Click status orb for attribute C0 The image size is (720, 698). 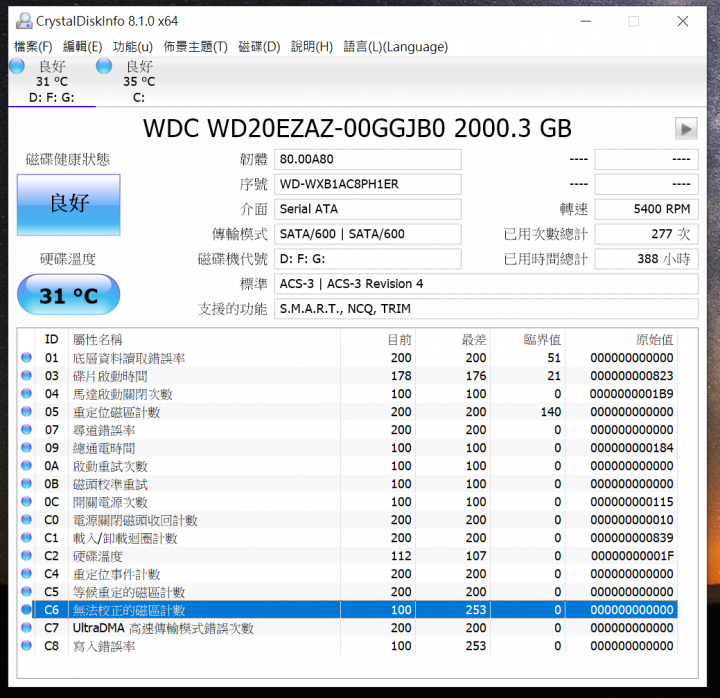coord(26,519)
